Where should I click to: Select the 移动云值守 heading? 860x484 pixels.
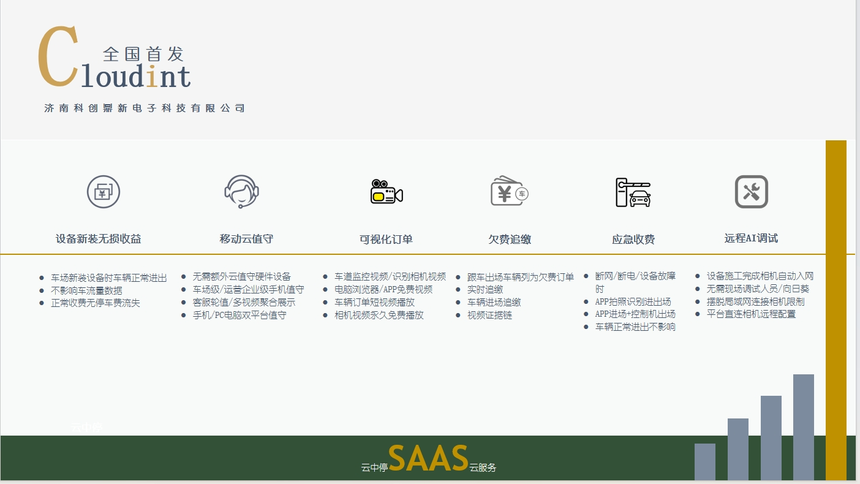coord(246,239)
